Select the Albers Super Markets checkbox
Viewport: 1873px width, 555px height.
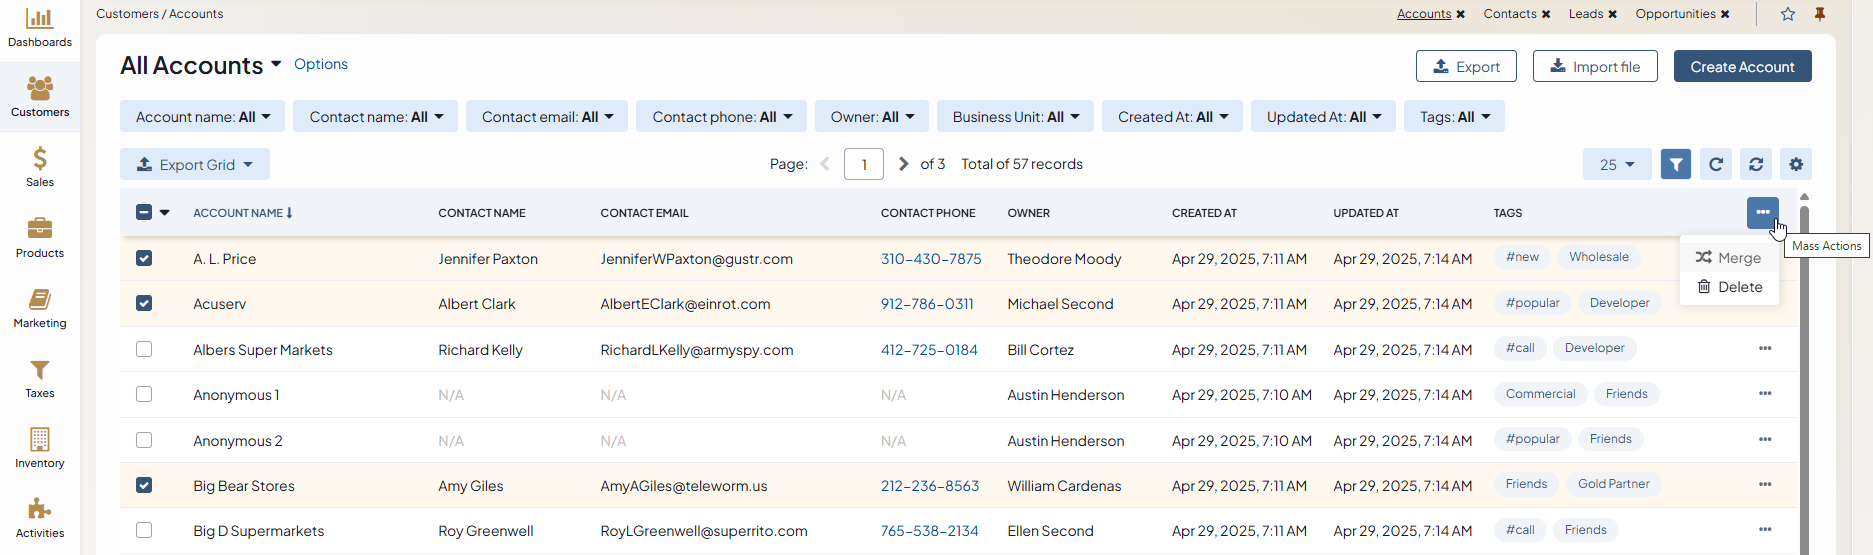pos(144,349)
